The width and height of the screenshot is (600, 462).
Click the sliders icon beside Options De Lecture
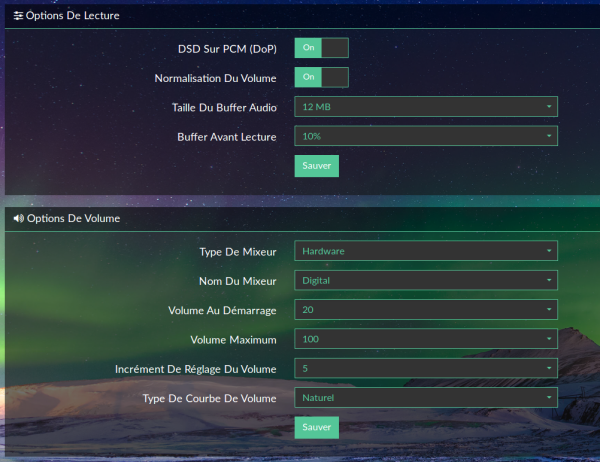point(18,16)
